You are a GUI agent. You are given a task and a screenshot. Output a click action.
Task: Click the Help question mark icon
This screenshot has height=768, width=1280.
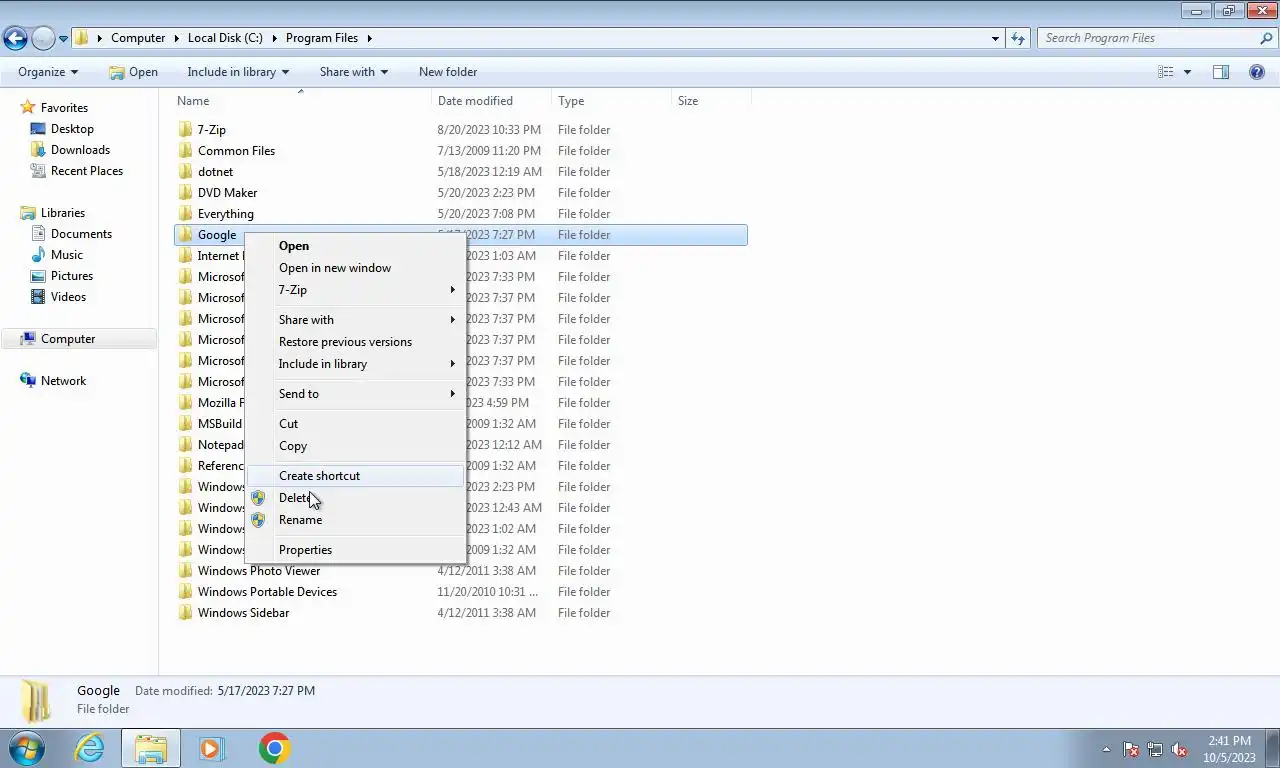[x=1257, y=72]
